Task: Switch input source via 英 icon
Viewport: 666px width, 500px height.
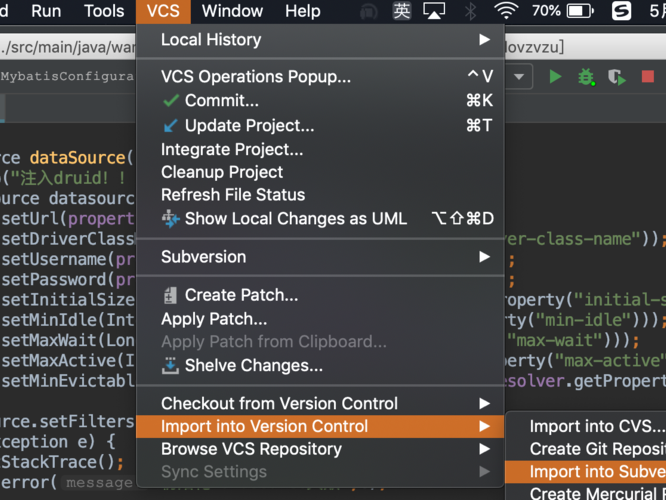Action: click(x=401, y=11)
